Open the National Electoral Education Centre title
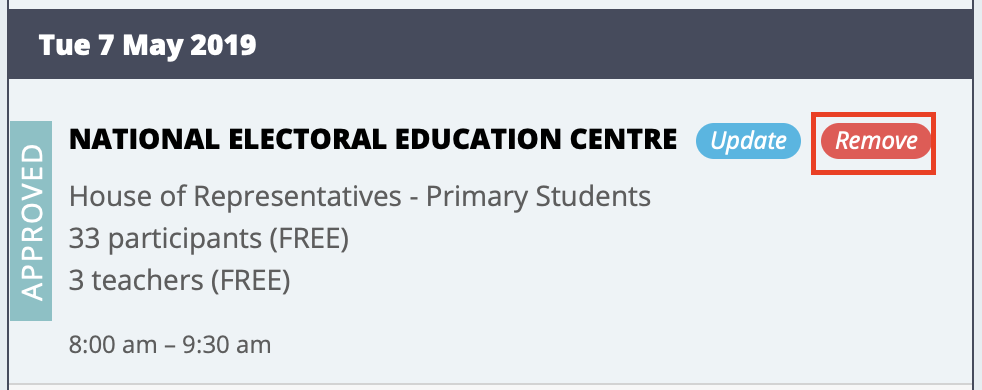 [373, 140]
